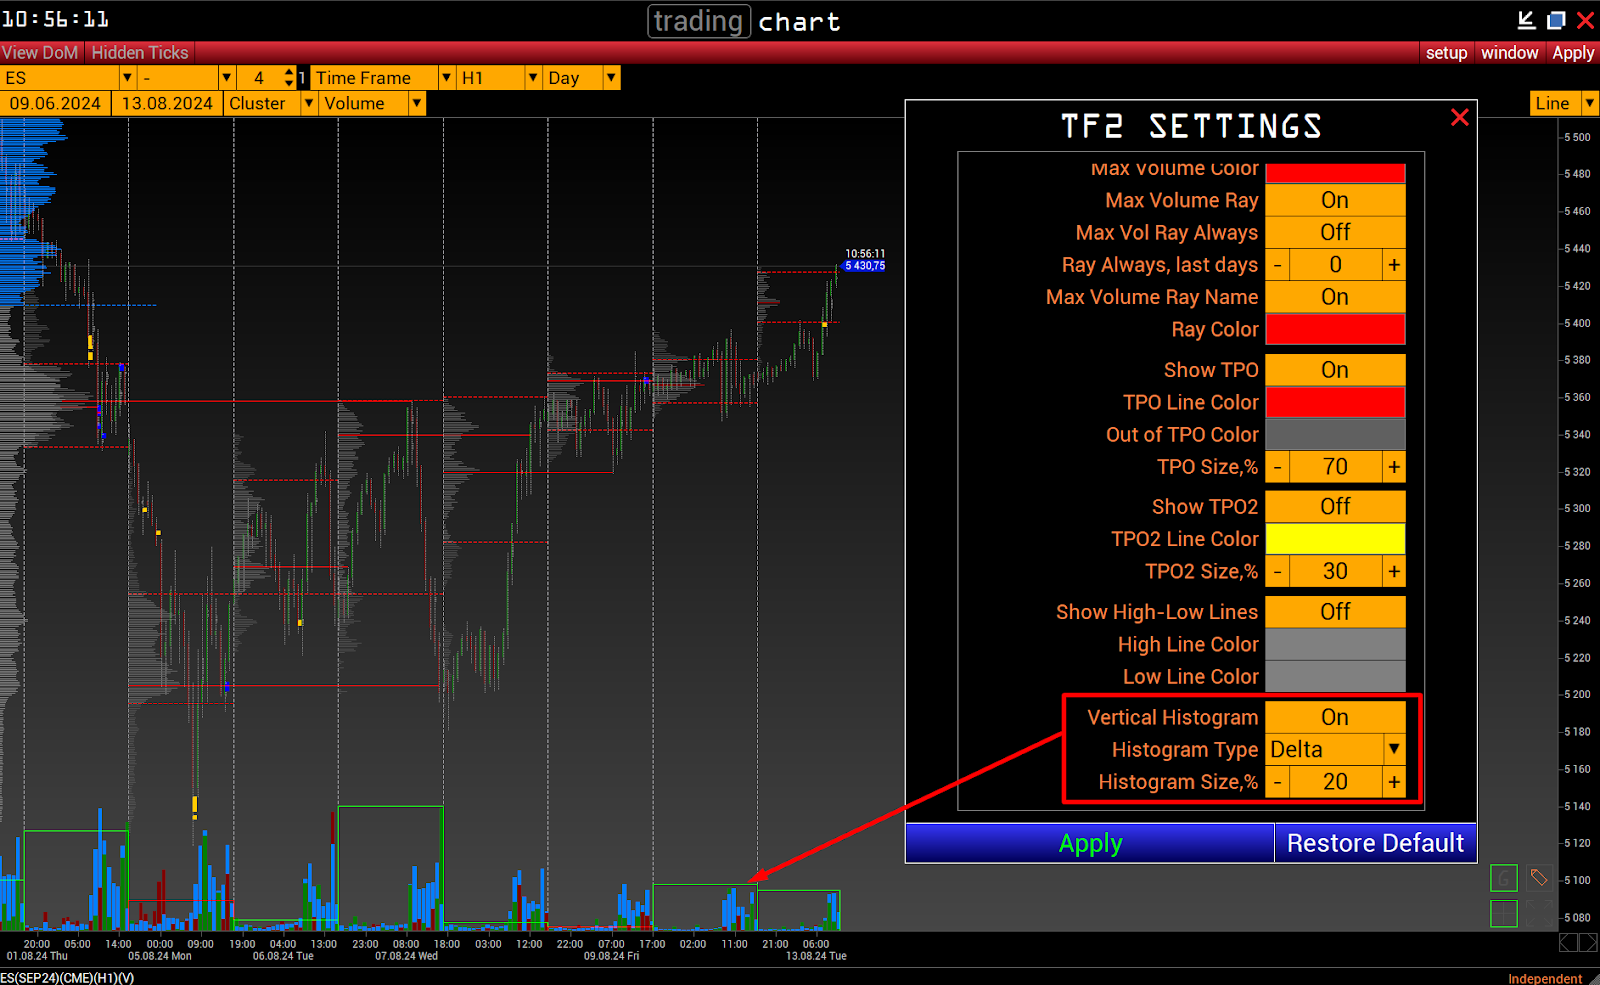Pick the yellow TPO2 Line Color swatch
The image size is (1600, 985).
1334,539
